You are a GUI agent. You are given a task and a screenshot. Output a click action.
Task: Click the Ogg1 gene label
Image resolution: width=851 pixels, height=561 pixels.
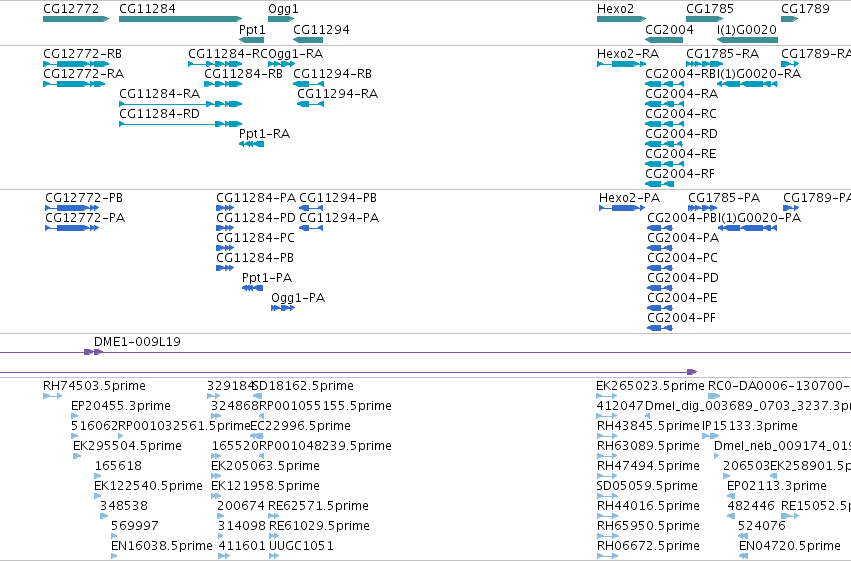coord(283,9)
